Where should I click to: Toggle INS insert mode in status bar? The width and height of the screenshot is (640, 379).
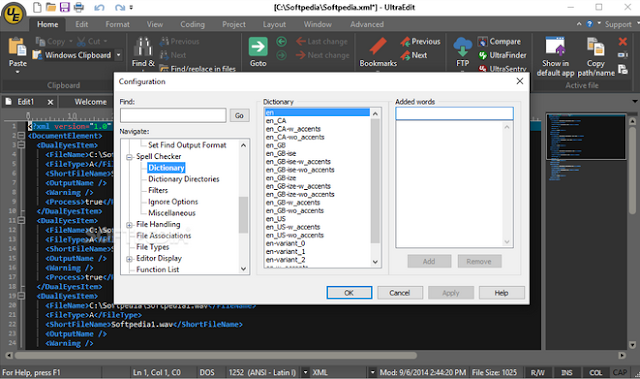pyautogui.click(x=567, y=372)
